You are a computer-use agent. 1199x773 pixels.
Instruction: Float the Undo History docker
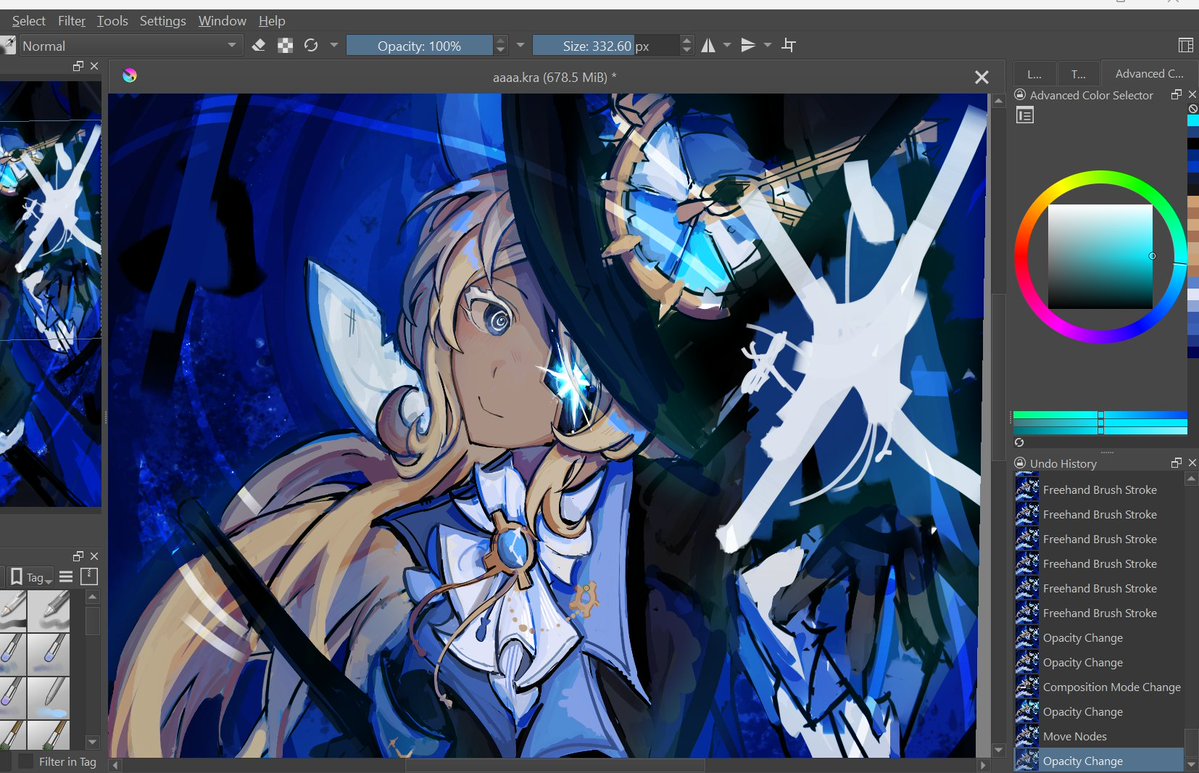(x=1176, y=463)
